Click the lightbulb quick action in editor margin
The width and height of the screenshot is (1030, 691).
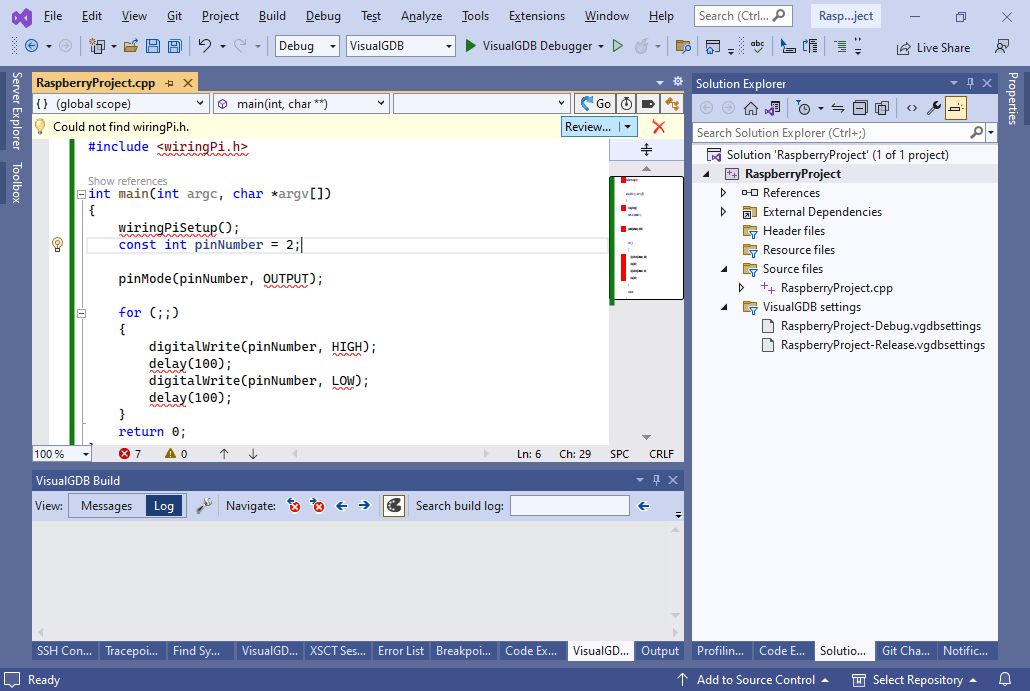[57, 245]
